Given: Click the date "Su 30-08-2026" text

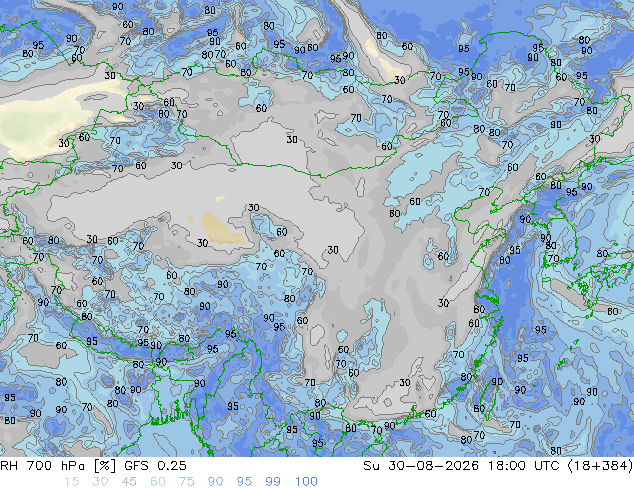Looking at the screenshot, I should 421,466.
